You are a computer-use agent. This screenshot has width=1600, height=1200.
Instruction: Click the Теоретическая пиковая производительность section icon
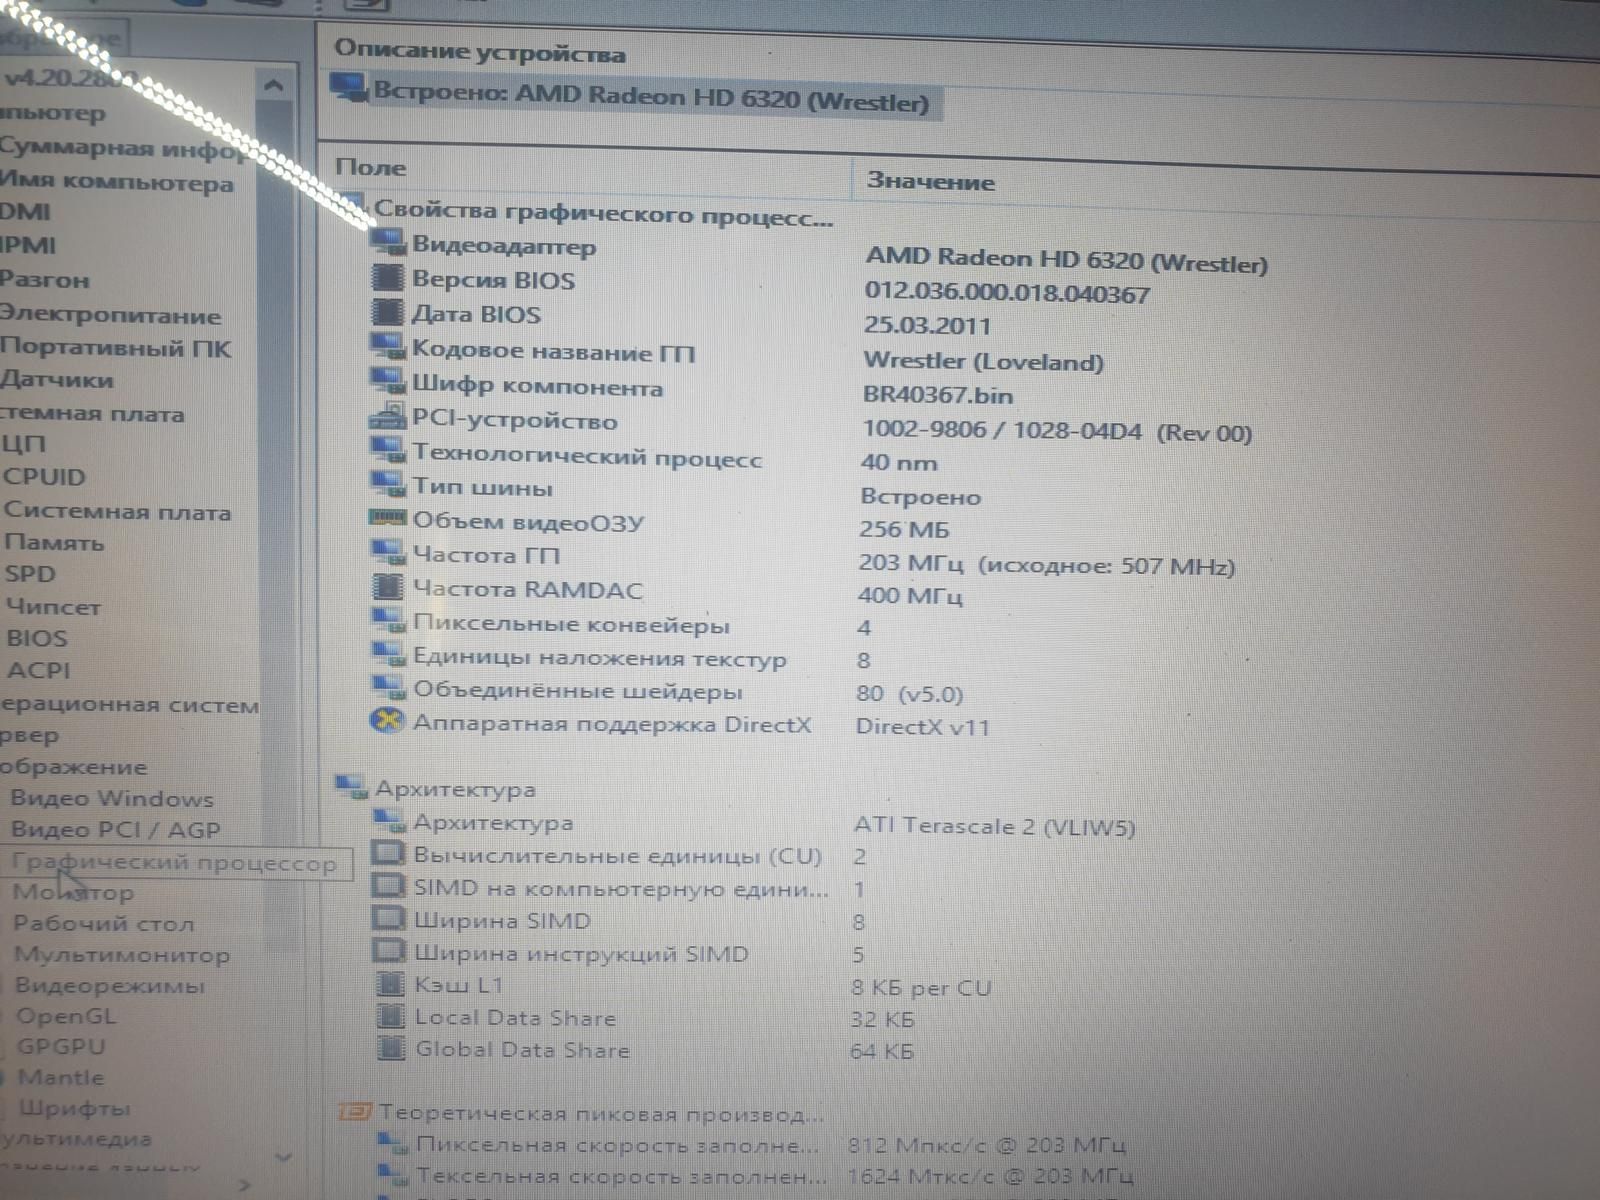(x=354, y=1111)
